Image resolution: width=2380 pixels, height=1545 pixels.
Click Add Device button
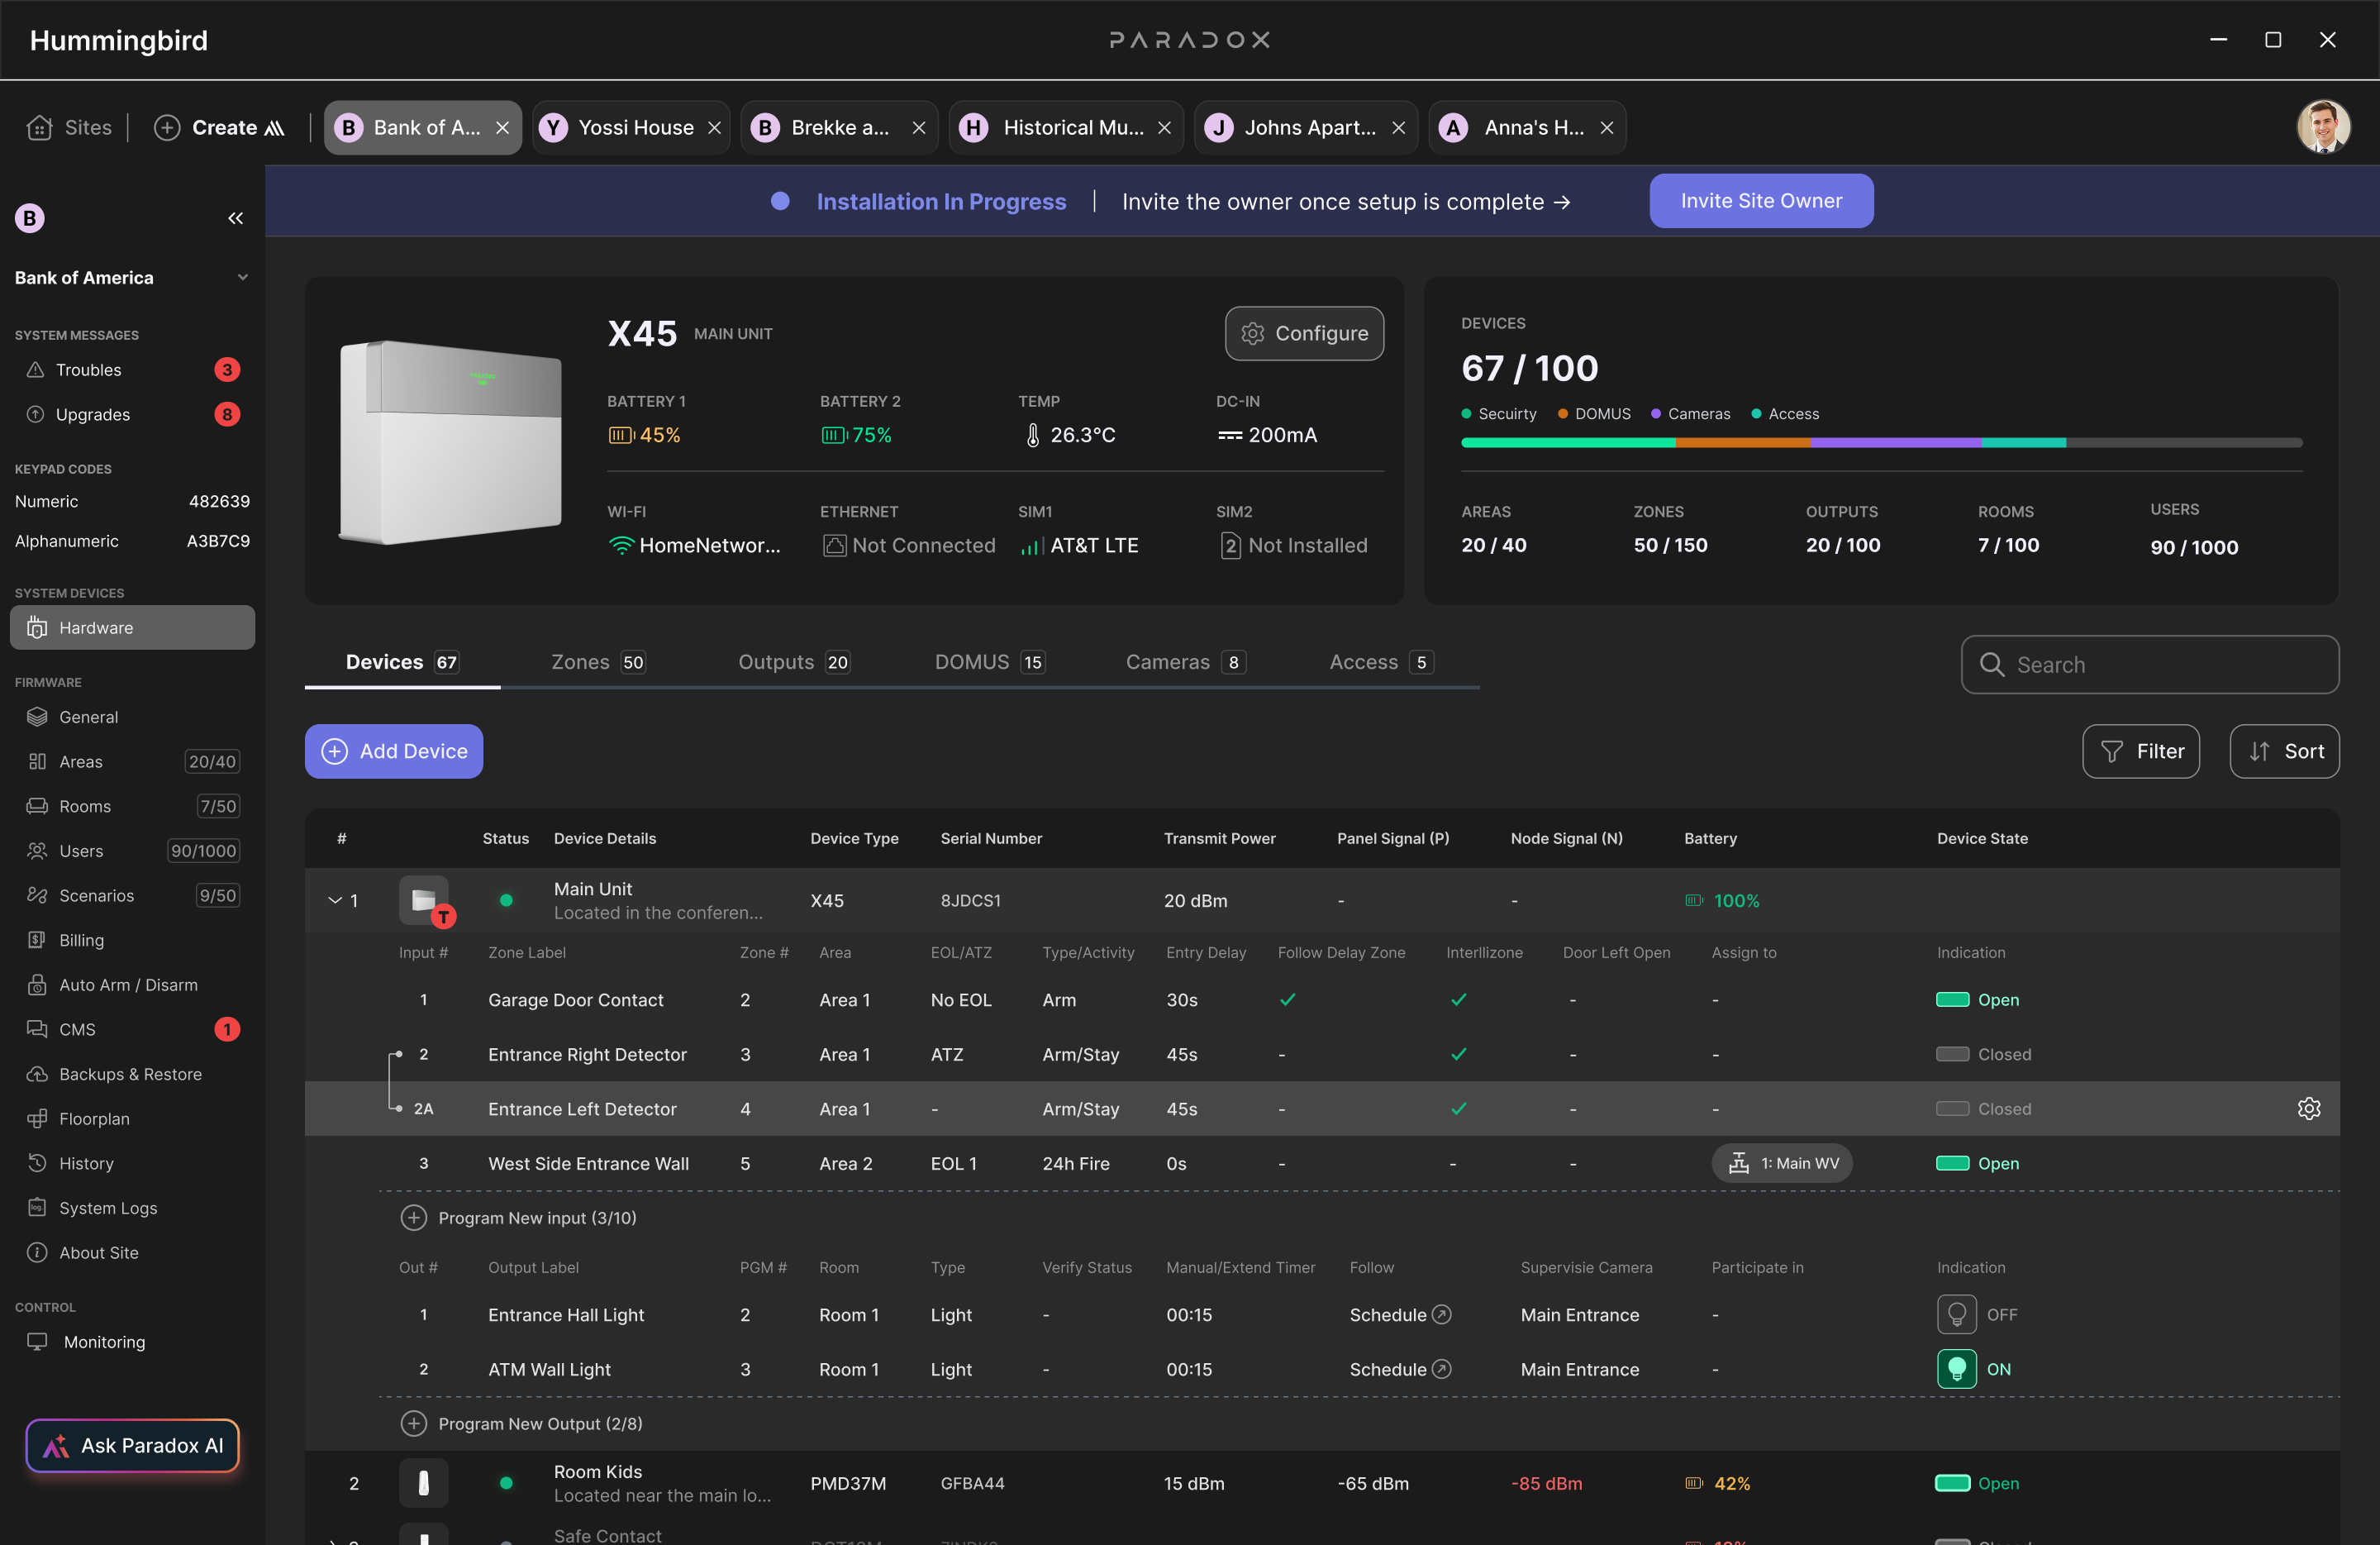point(394,751)
